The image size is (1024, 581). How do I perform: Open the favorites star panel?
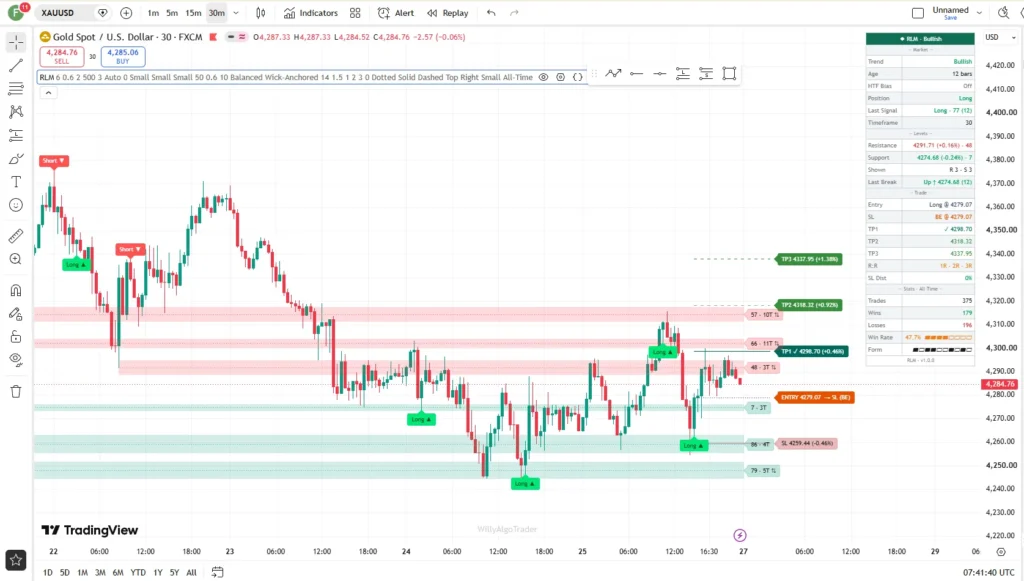pos(16,560)
